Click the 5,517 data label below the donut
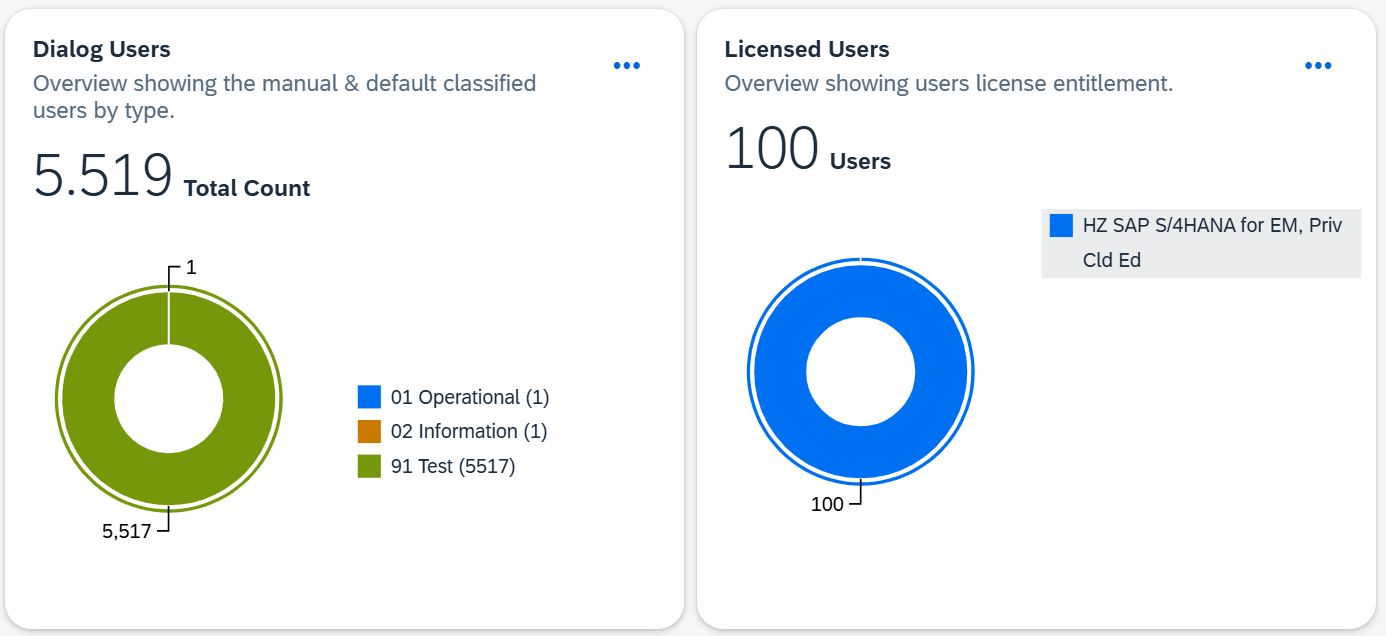The height and width of the screenshot is (636, 1386). pos(126,532)
